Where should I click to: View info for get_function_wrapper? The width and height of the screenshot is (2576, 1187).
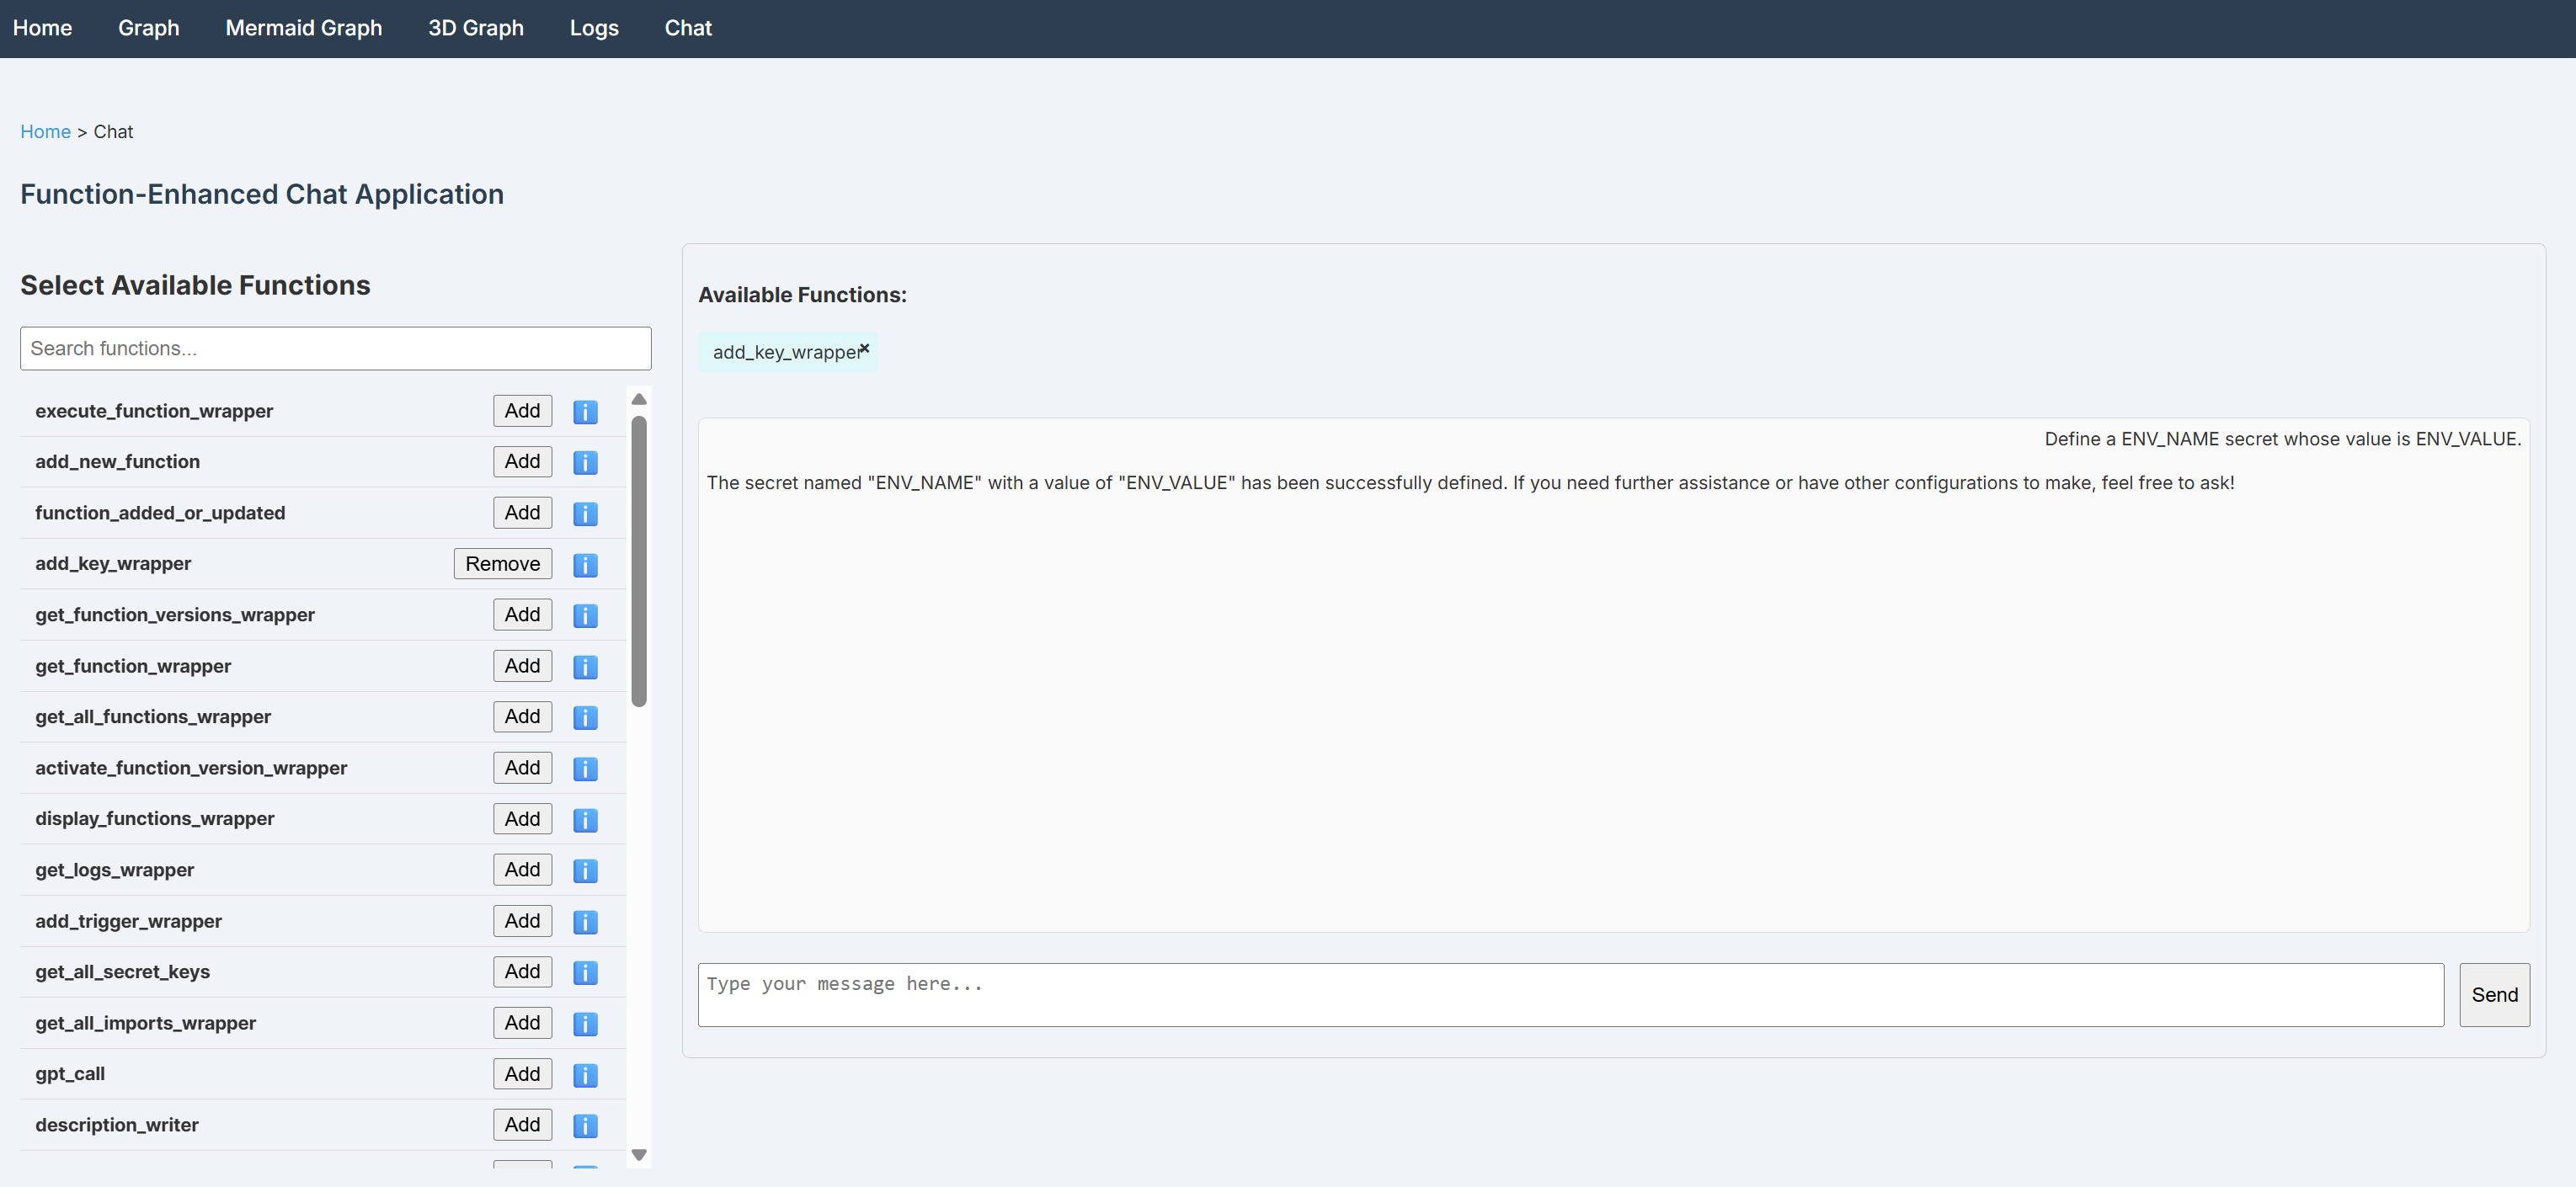point(585,667)
